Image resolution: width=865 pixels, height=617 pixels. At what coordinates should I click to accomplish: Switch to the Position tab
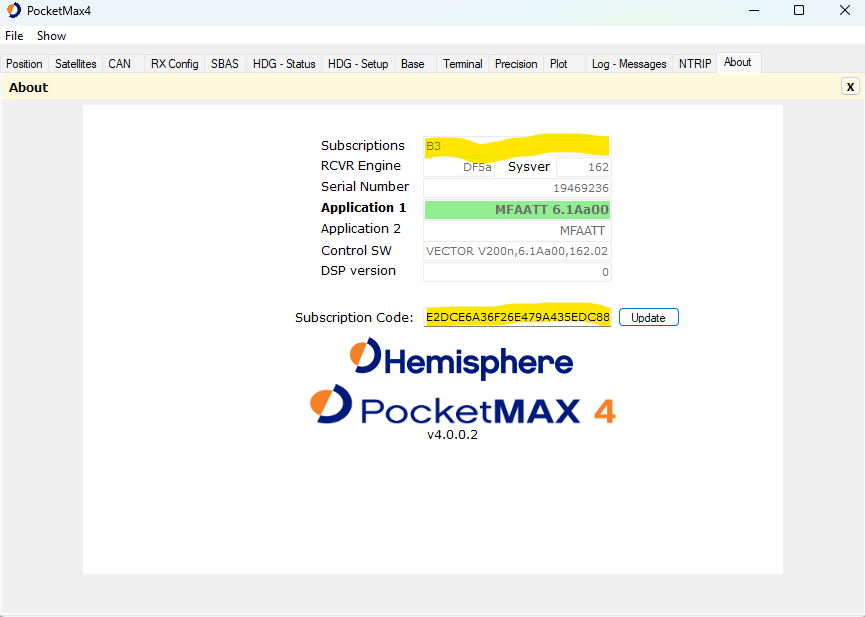coord(25,64)
